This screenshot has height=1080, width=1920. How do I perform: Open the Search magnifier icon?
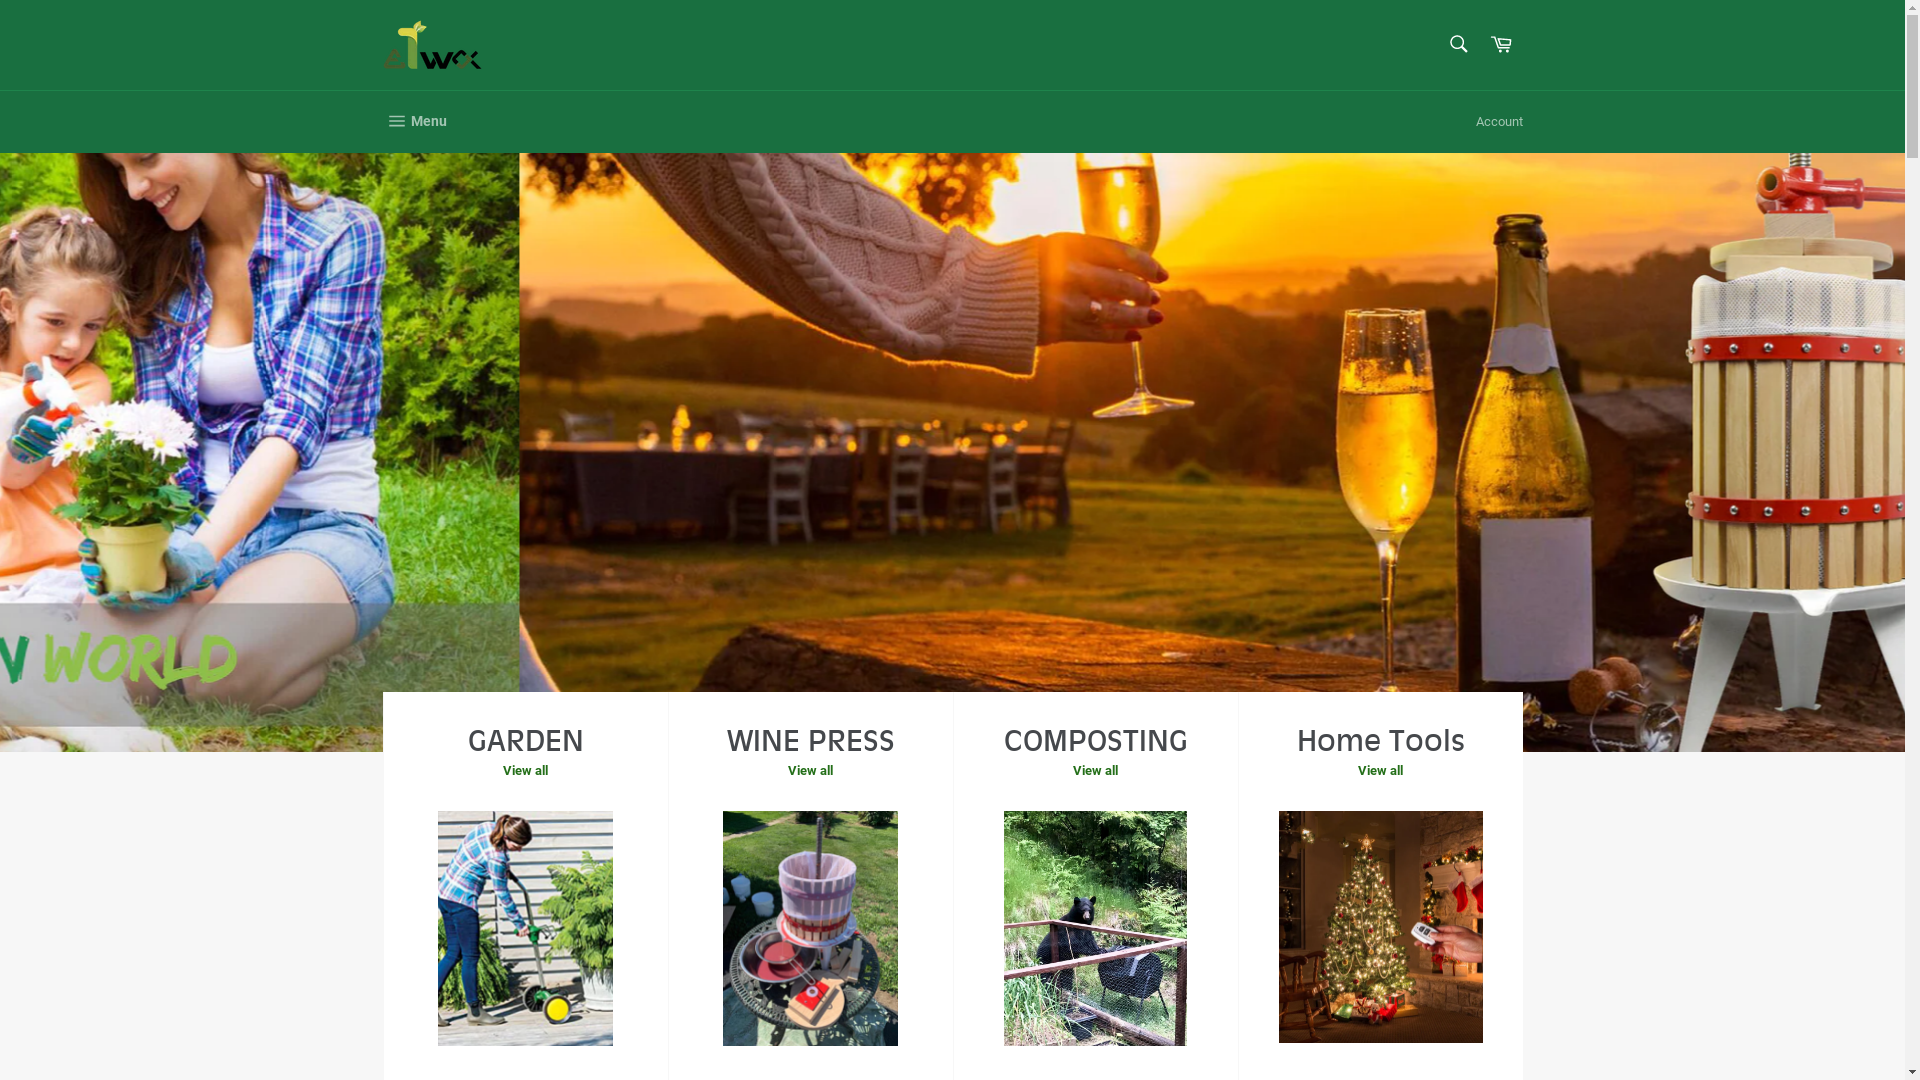(1458, 44)
